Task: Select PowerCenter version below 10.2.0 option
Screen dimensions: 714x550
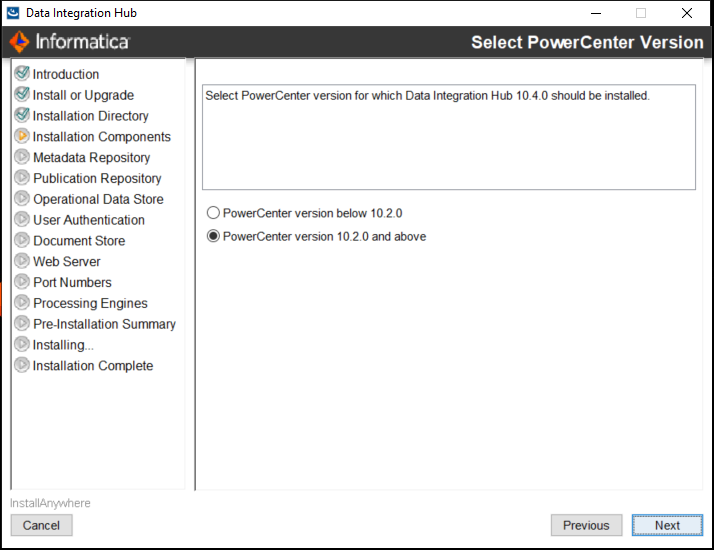Action: pyautogui.click(x=213, y=213)
